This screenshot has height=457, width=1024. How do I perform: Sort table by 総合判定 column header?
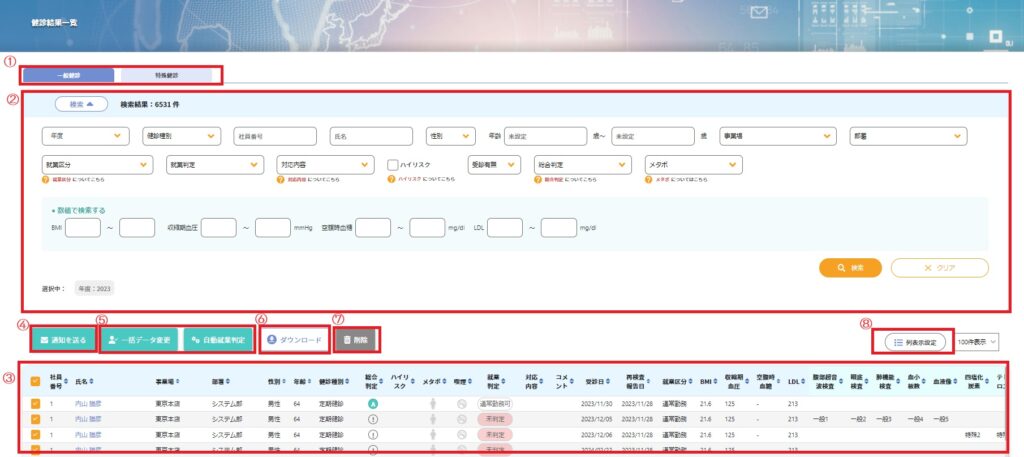[x=374, y=381]
